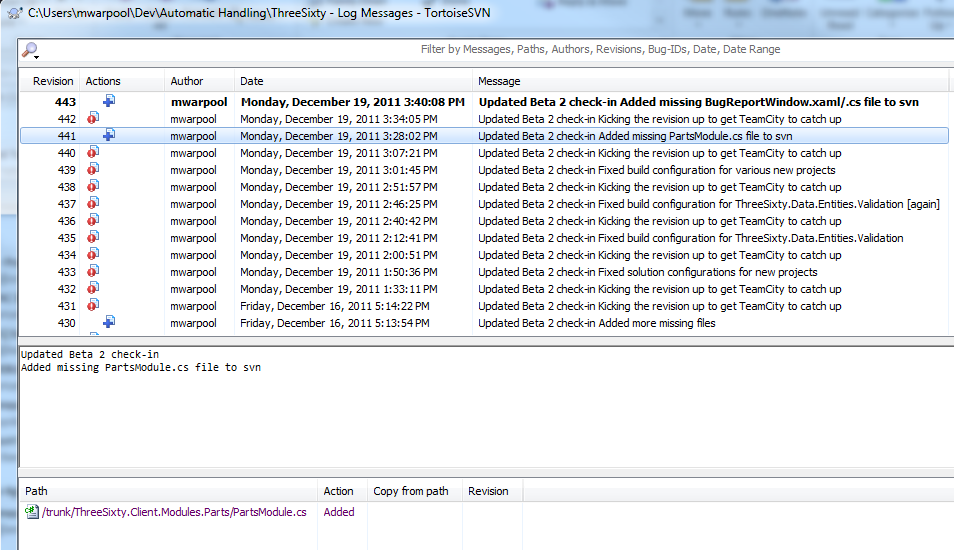Click date 'Monday, December 19, 2011 3:40:08 PM'
Screen dimensions: 954x550
pyautogui.click(x=353, y=102)
